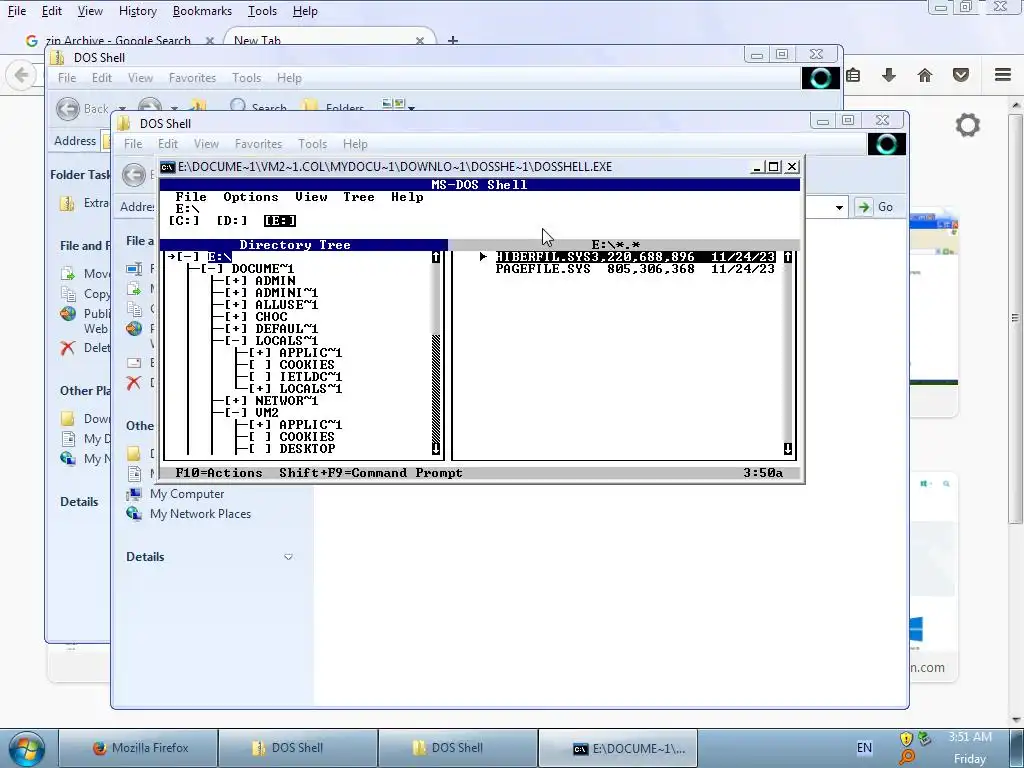This screenshot has height=768, width=1024.
Task: Open Favorites menu in front DOS Shell window
Action: pos(259,144)
